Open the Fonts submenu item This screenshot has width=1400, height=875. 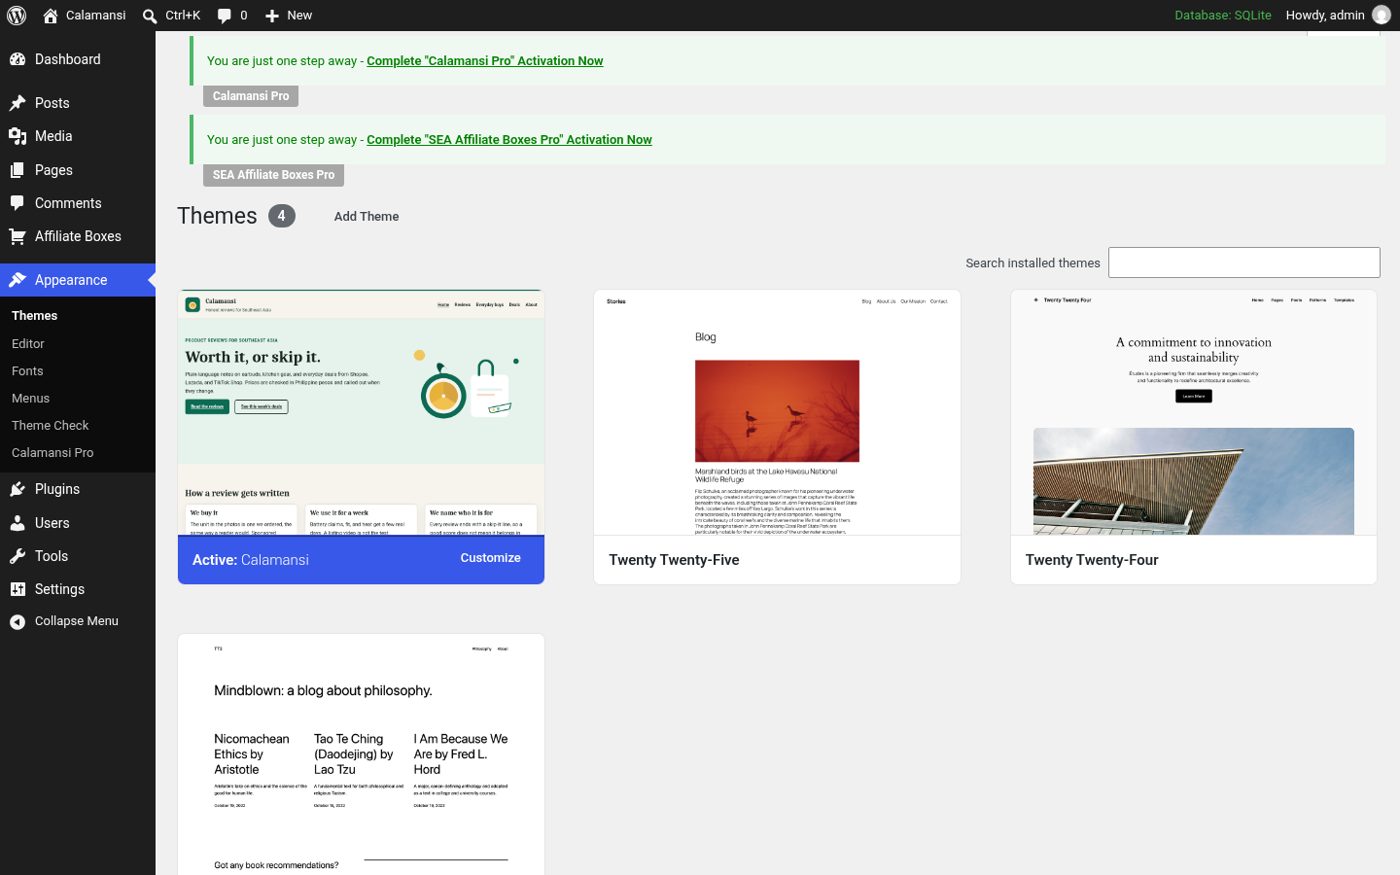(x=28, y=370)
